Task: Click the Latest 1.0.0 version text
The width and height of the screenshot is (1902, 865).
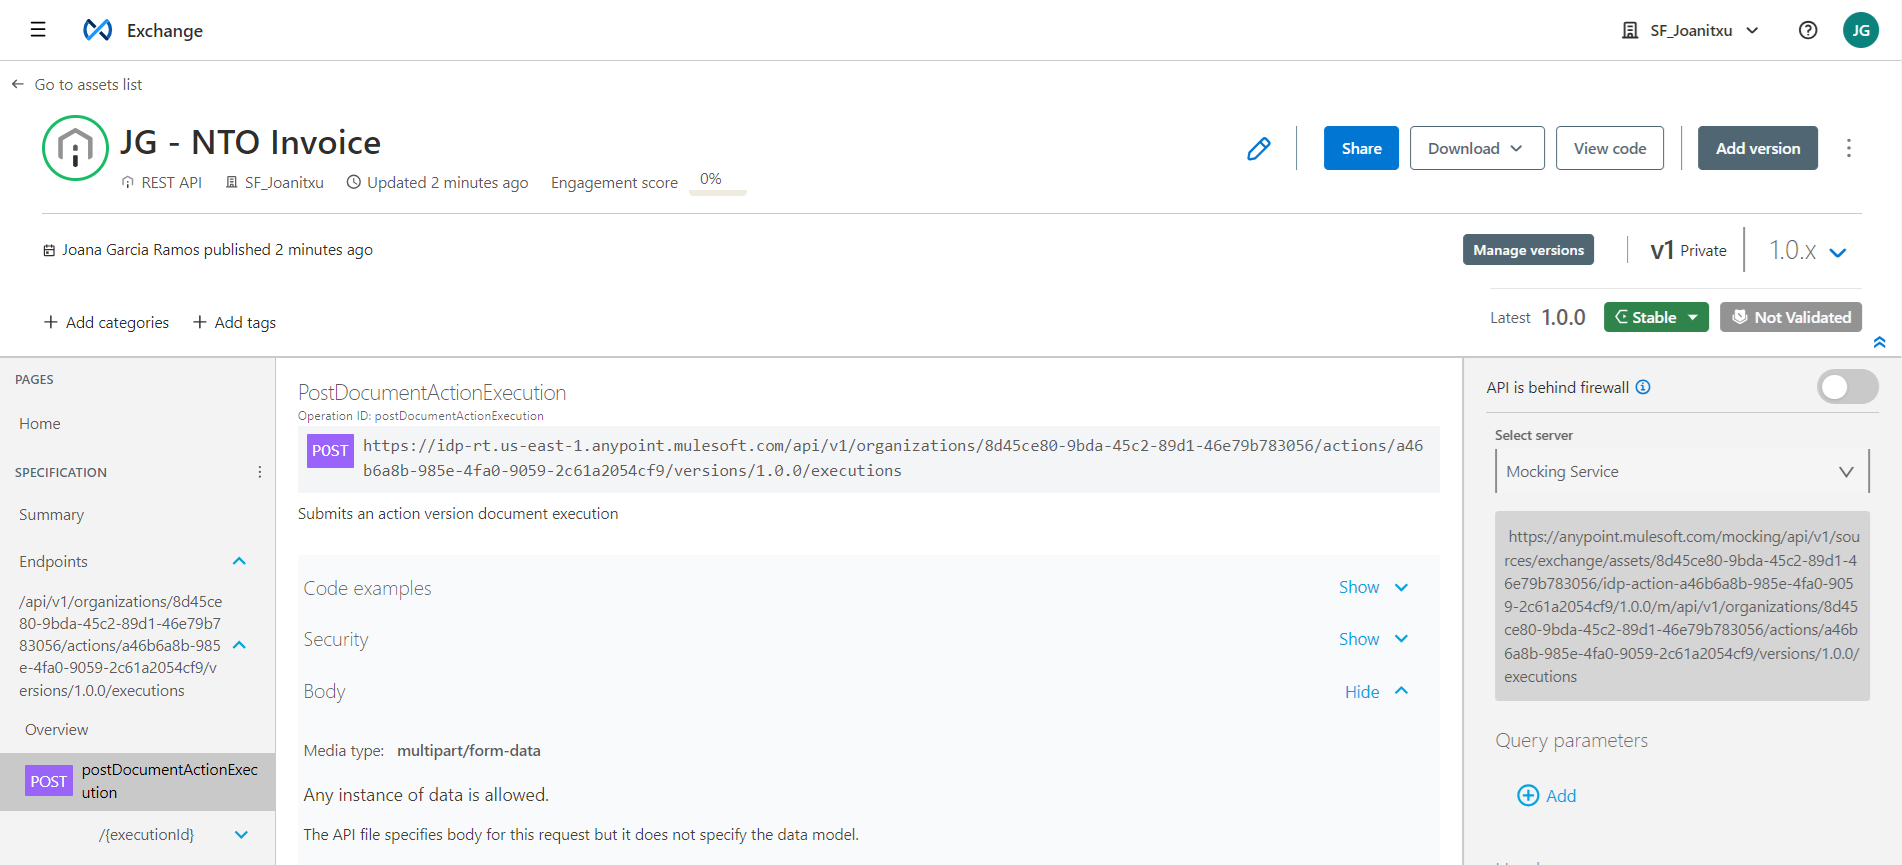Action: [x=1538, y=317]
